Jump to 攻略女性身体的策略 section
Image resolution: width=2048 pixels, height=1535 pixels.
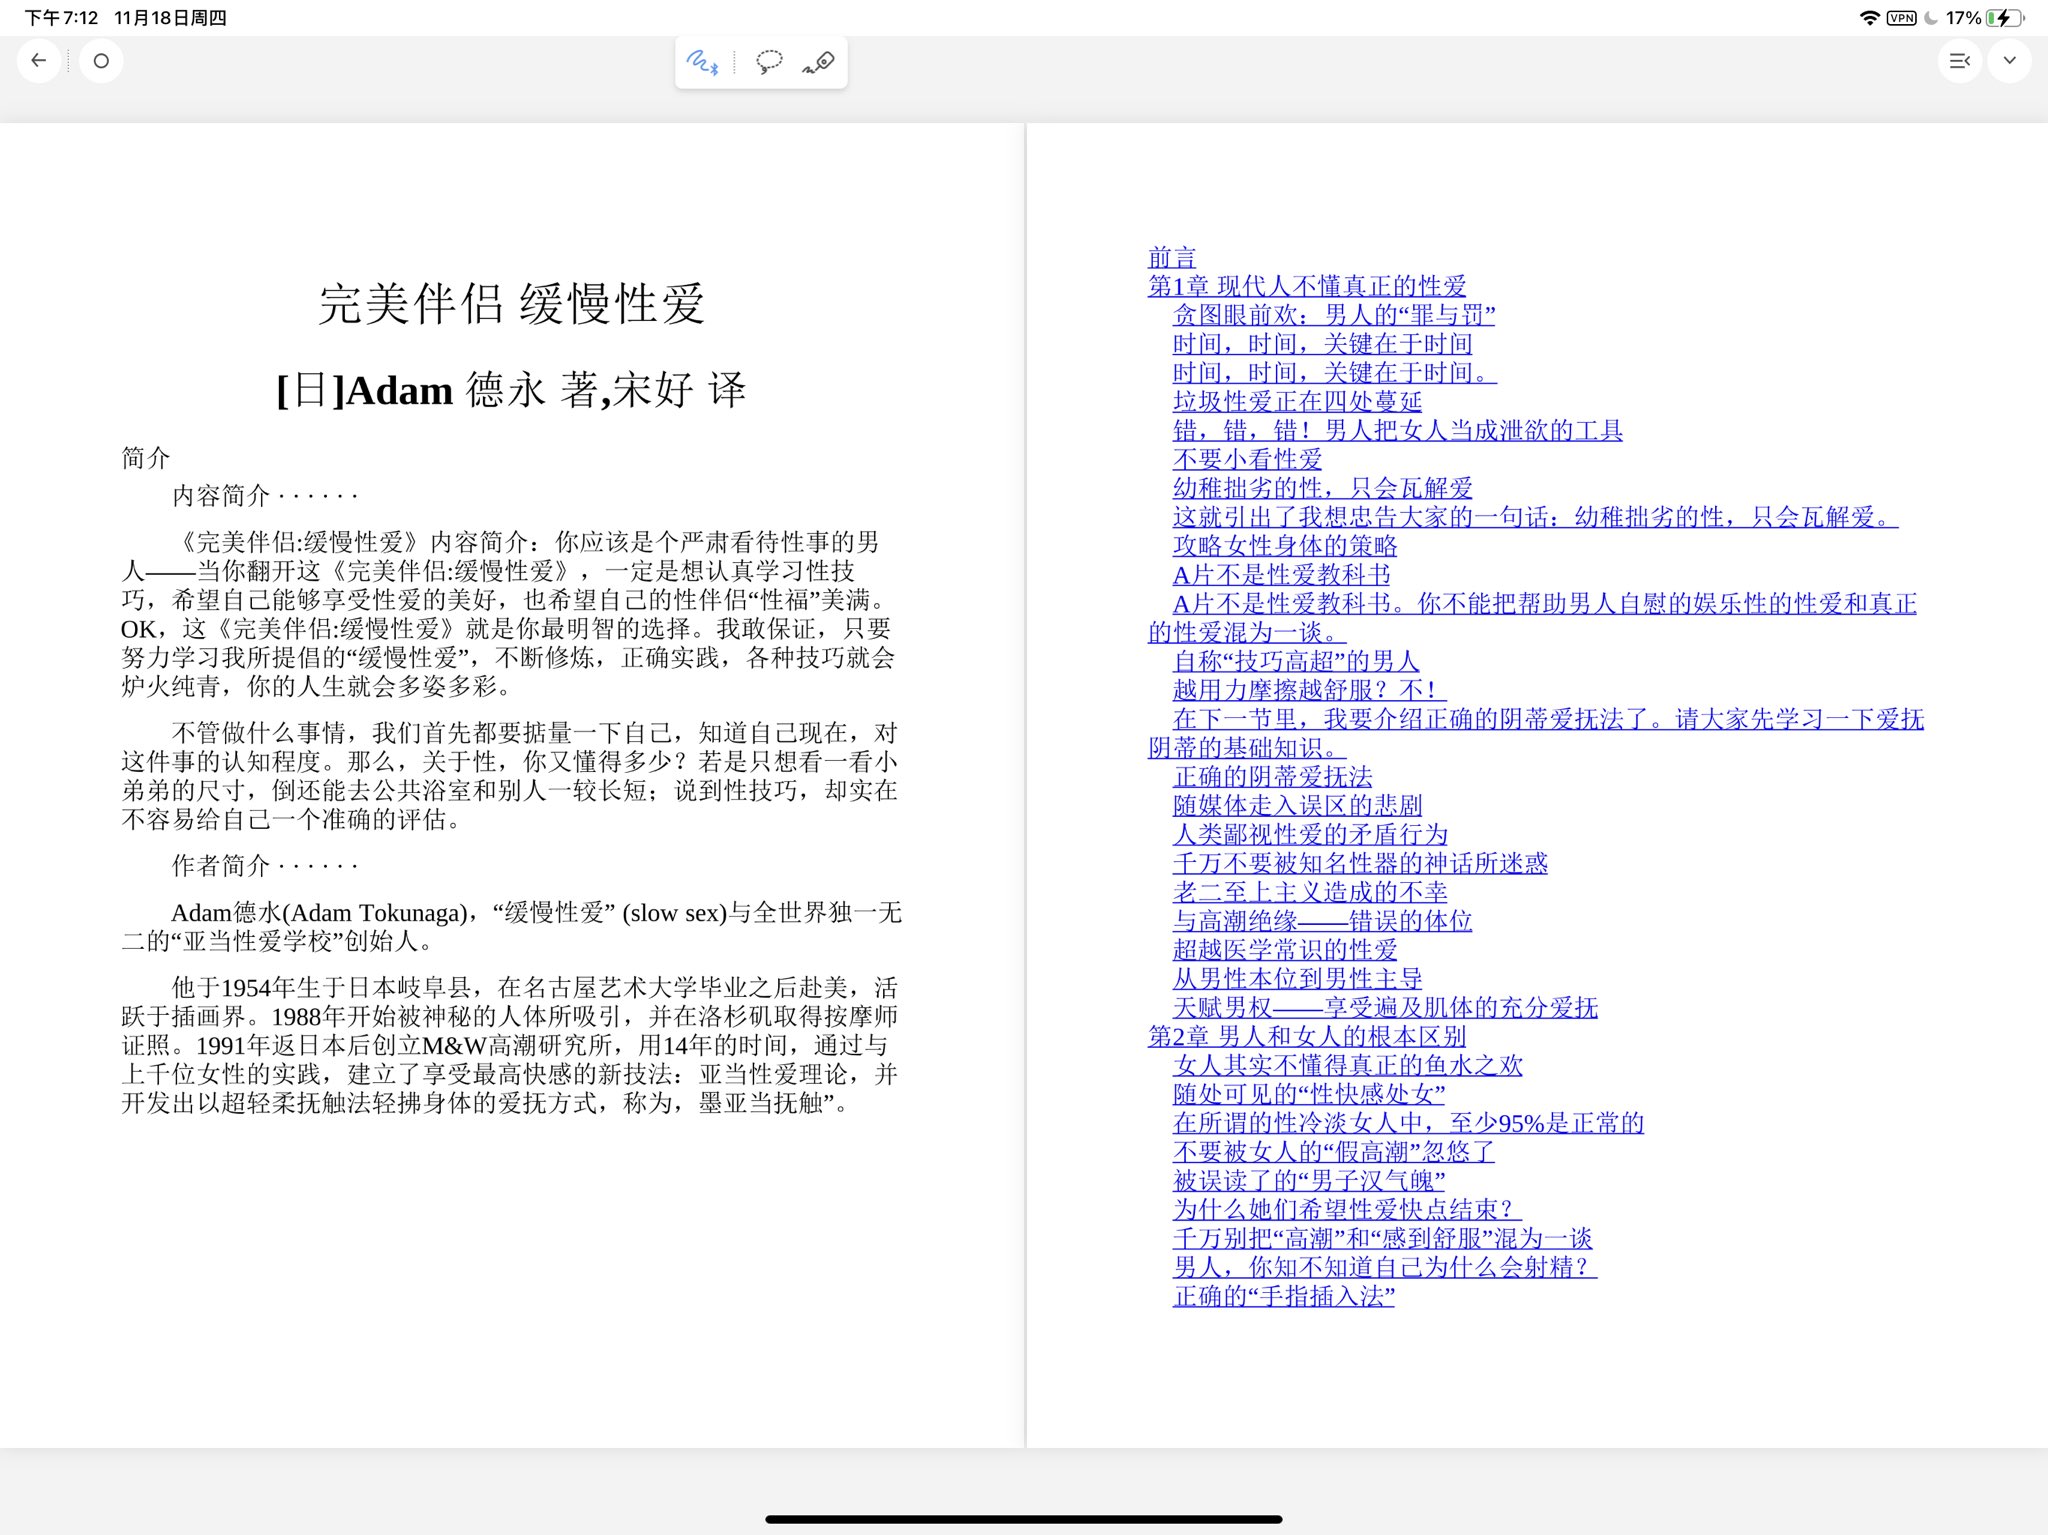pos(1284,546)
